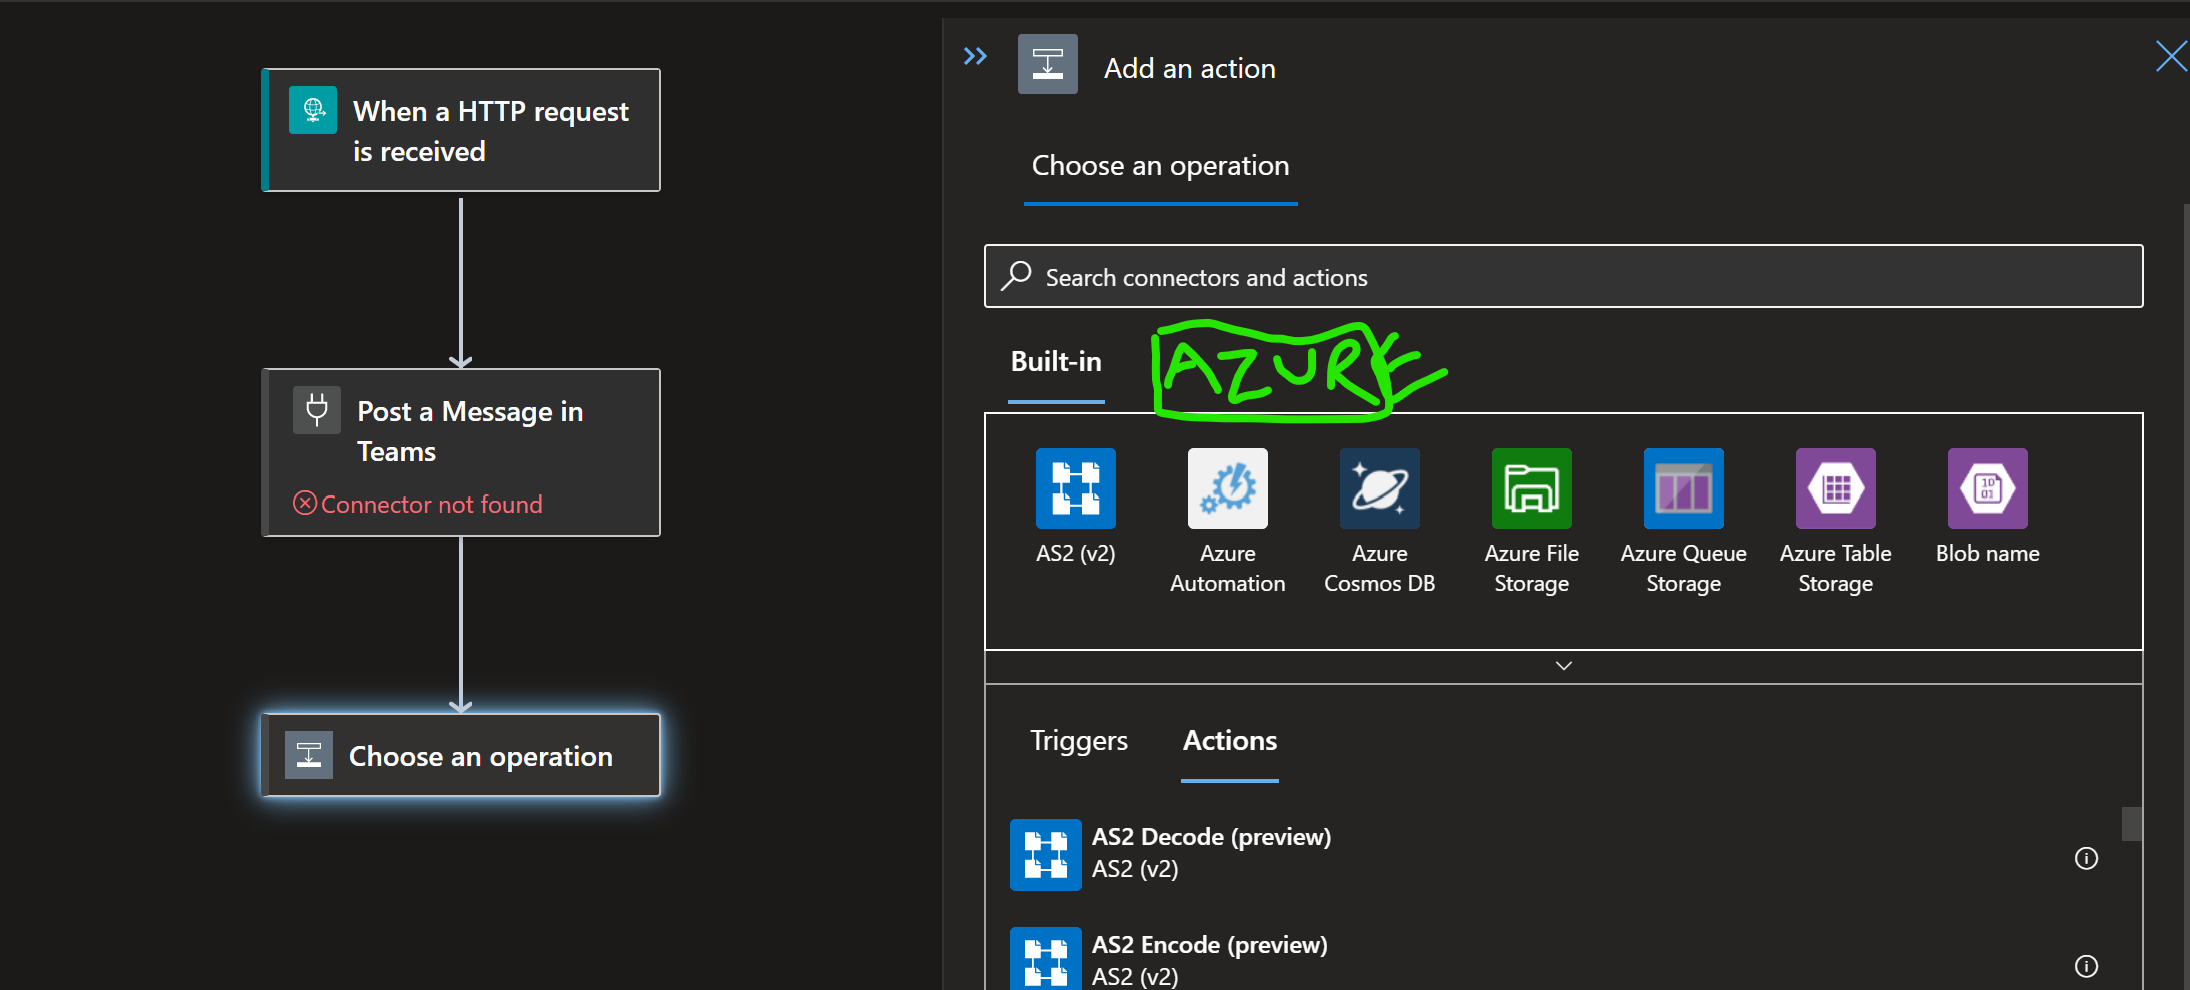
Task: Show info for AS2 Encode action
Action: pyautogui.click(x=2087, y=966)
